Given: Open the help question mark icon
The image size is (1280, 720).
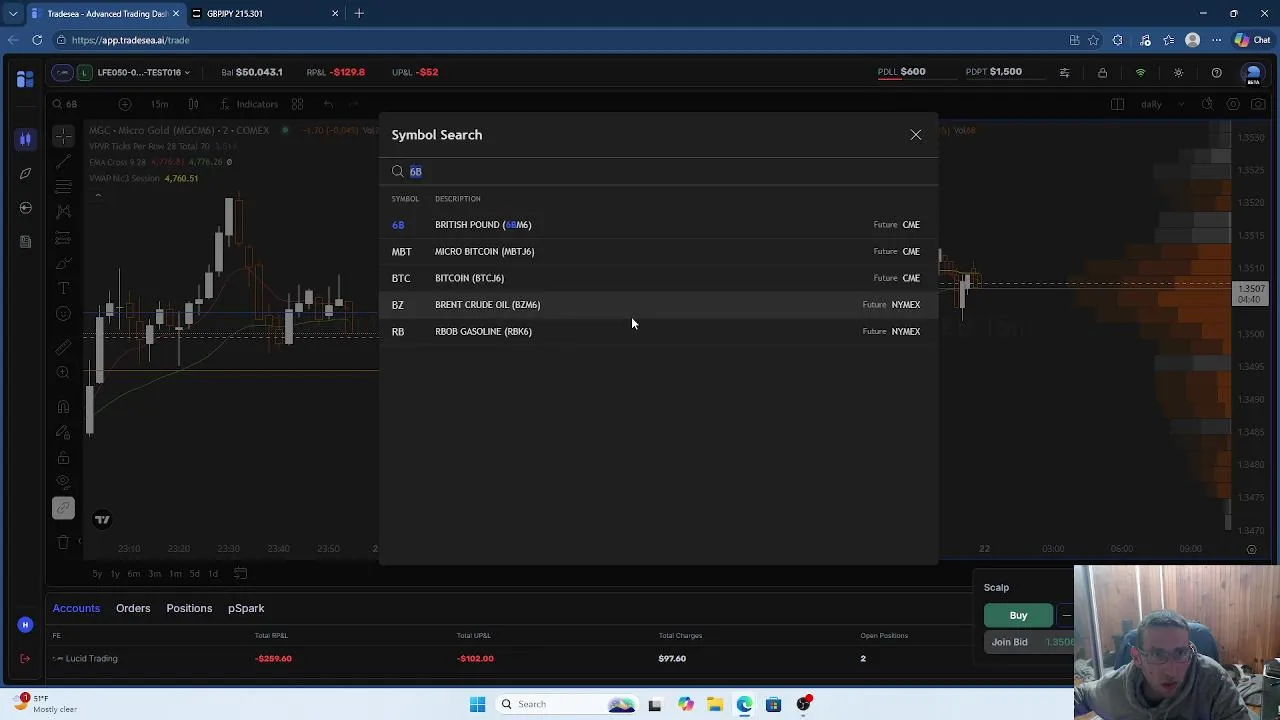Looking at the screenshot, I should point(1216,72).
